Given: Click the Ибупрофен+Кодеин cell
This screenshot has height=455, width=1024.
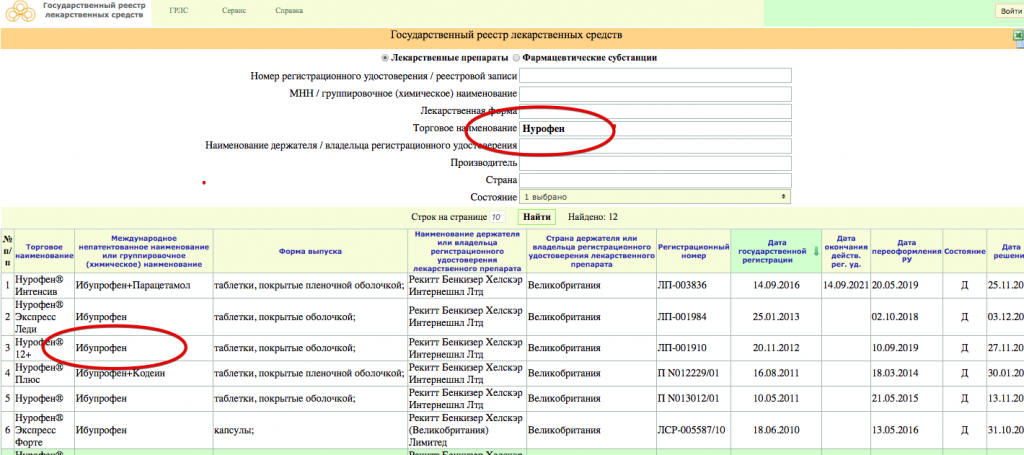Looking at the screenshot, I should tap(118, 373).
